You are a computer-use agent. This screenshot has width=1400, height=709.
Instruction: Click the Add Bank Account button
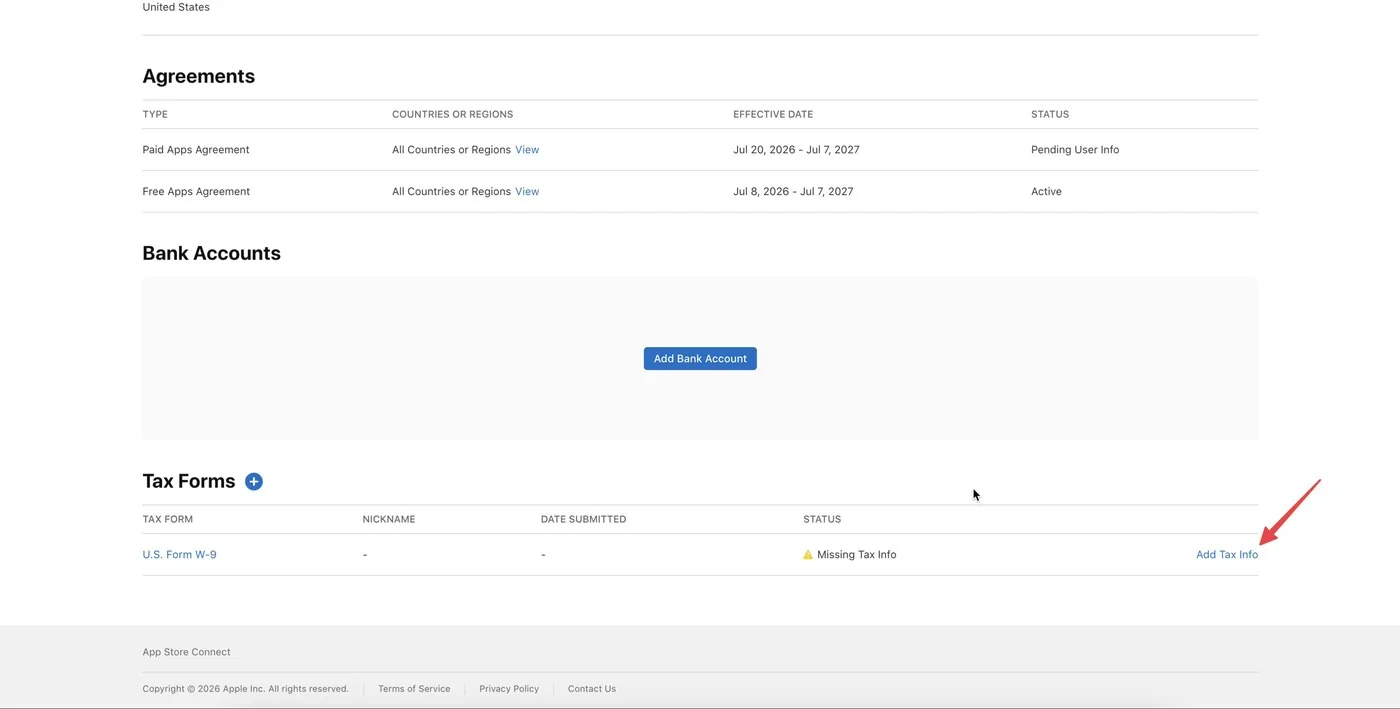pos(700,358)
